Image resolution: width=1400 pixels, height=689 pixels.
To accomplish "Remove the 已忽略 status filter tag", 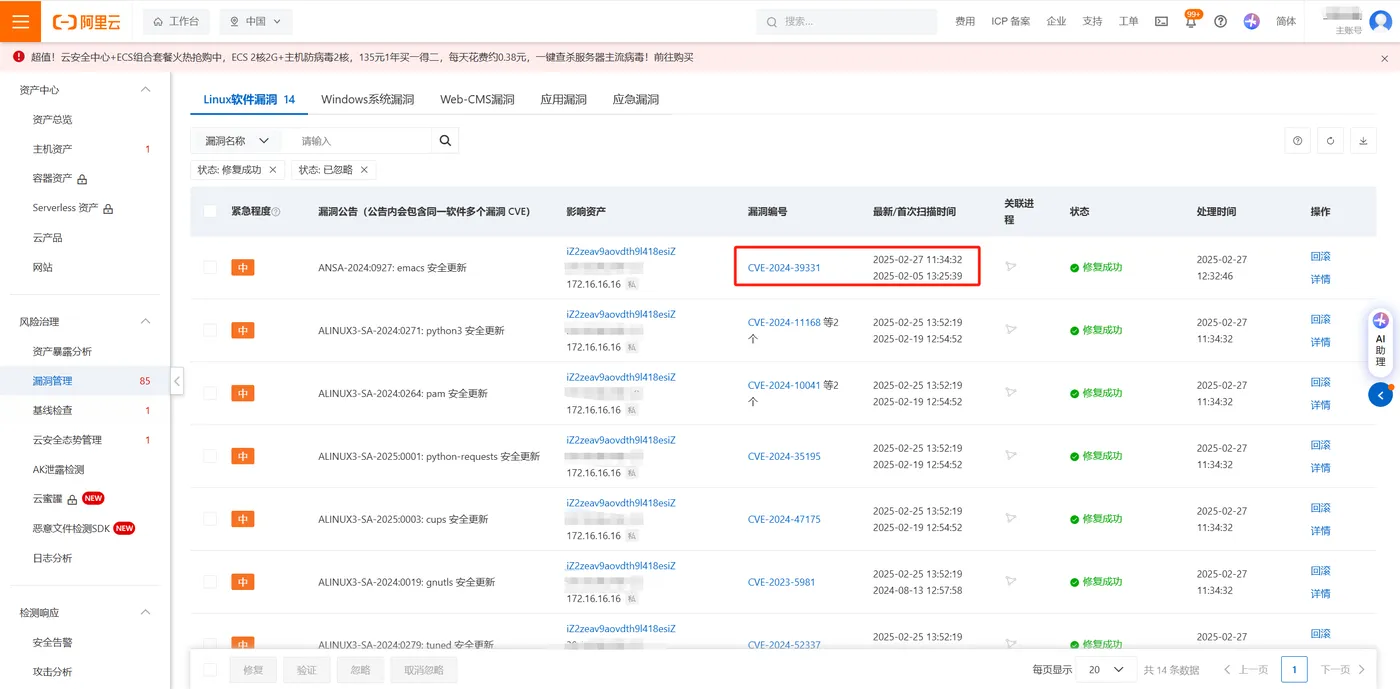I will [x=364, y=170].
